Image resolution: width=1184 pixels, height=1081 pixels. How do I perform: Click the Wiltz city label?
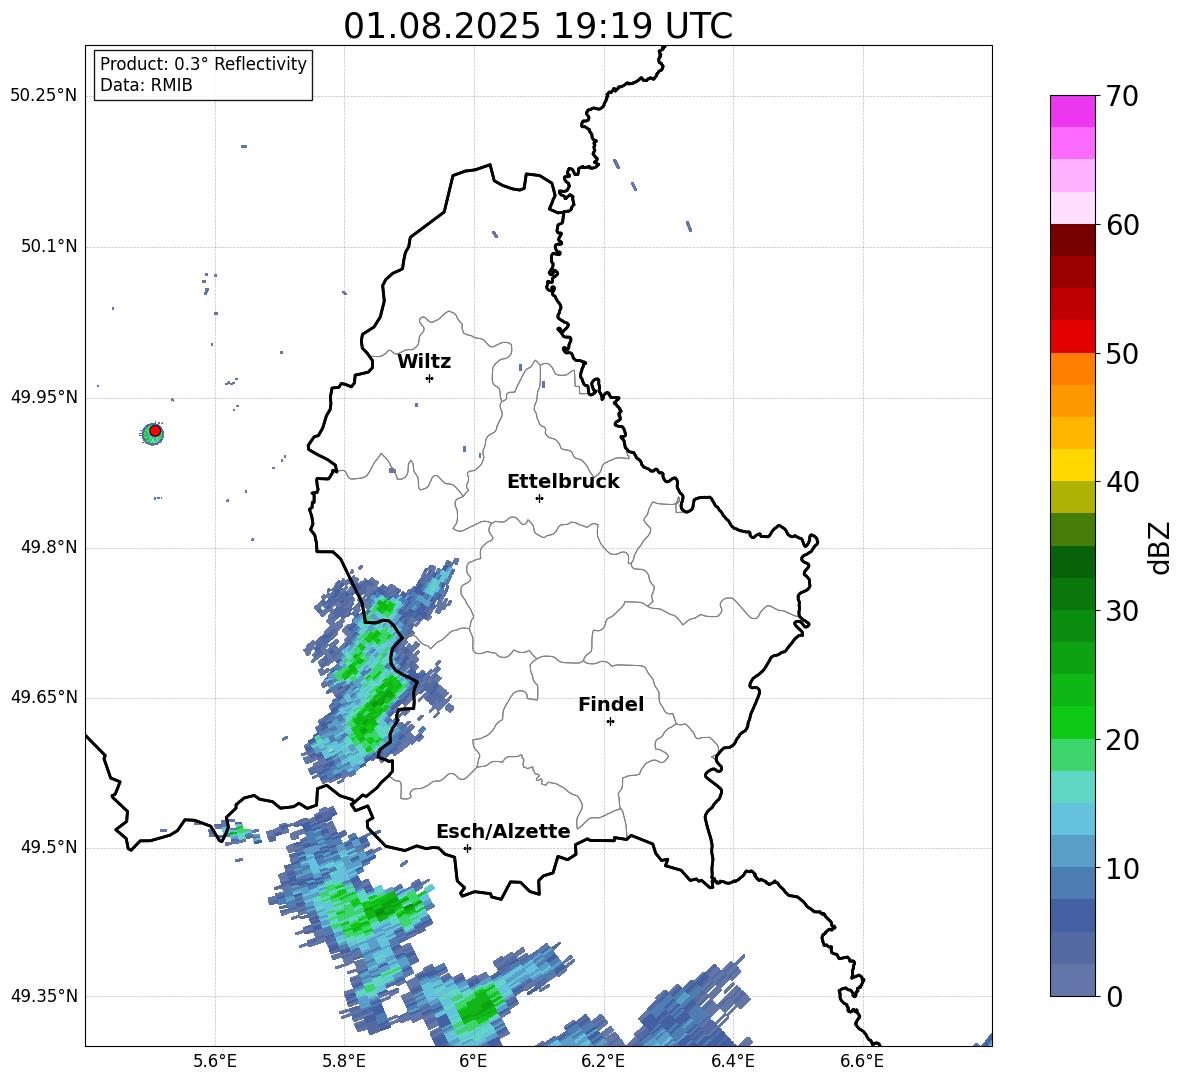(x=424, y=362)
